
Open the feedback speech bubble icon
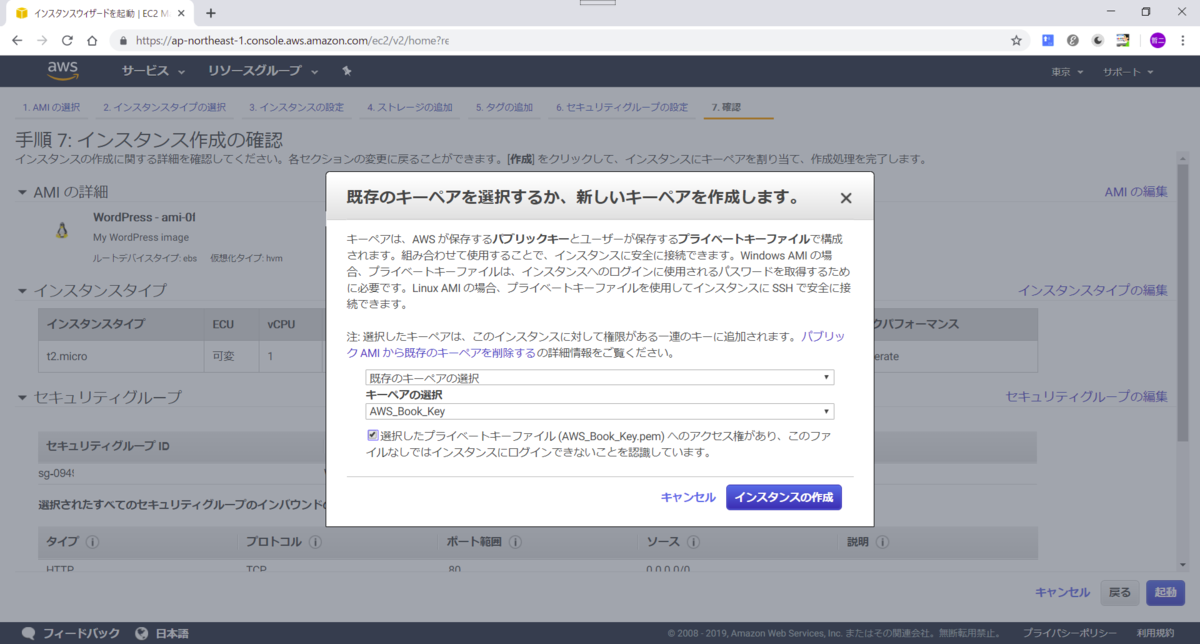(27, 632)
